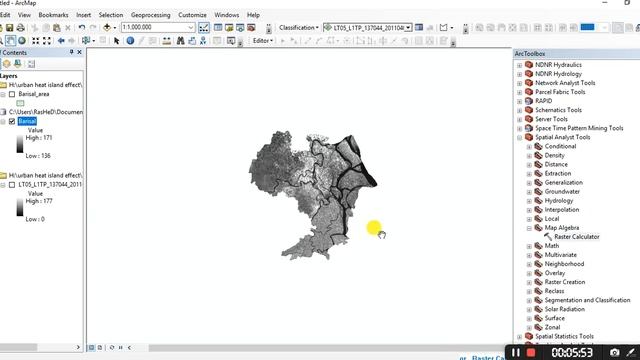640x360 pixels.
Task: Select the Pan hand tool
Action: 11,41
